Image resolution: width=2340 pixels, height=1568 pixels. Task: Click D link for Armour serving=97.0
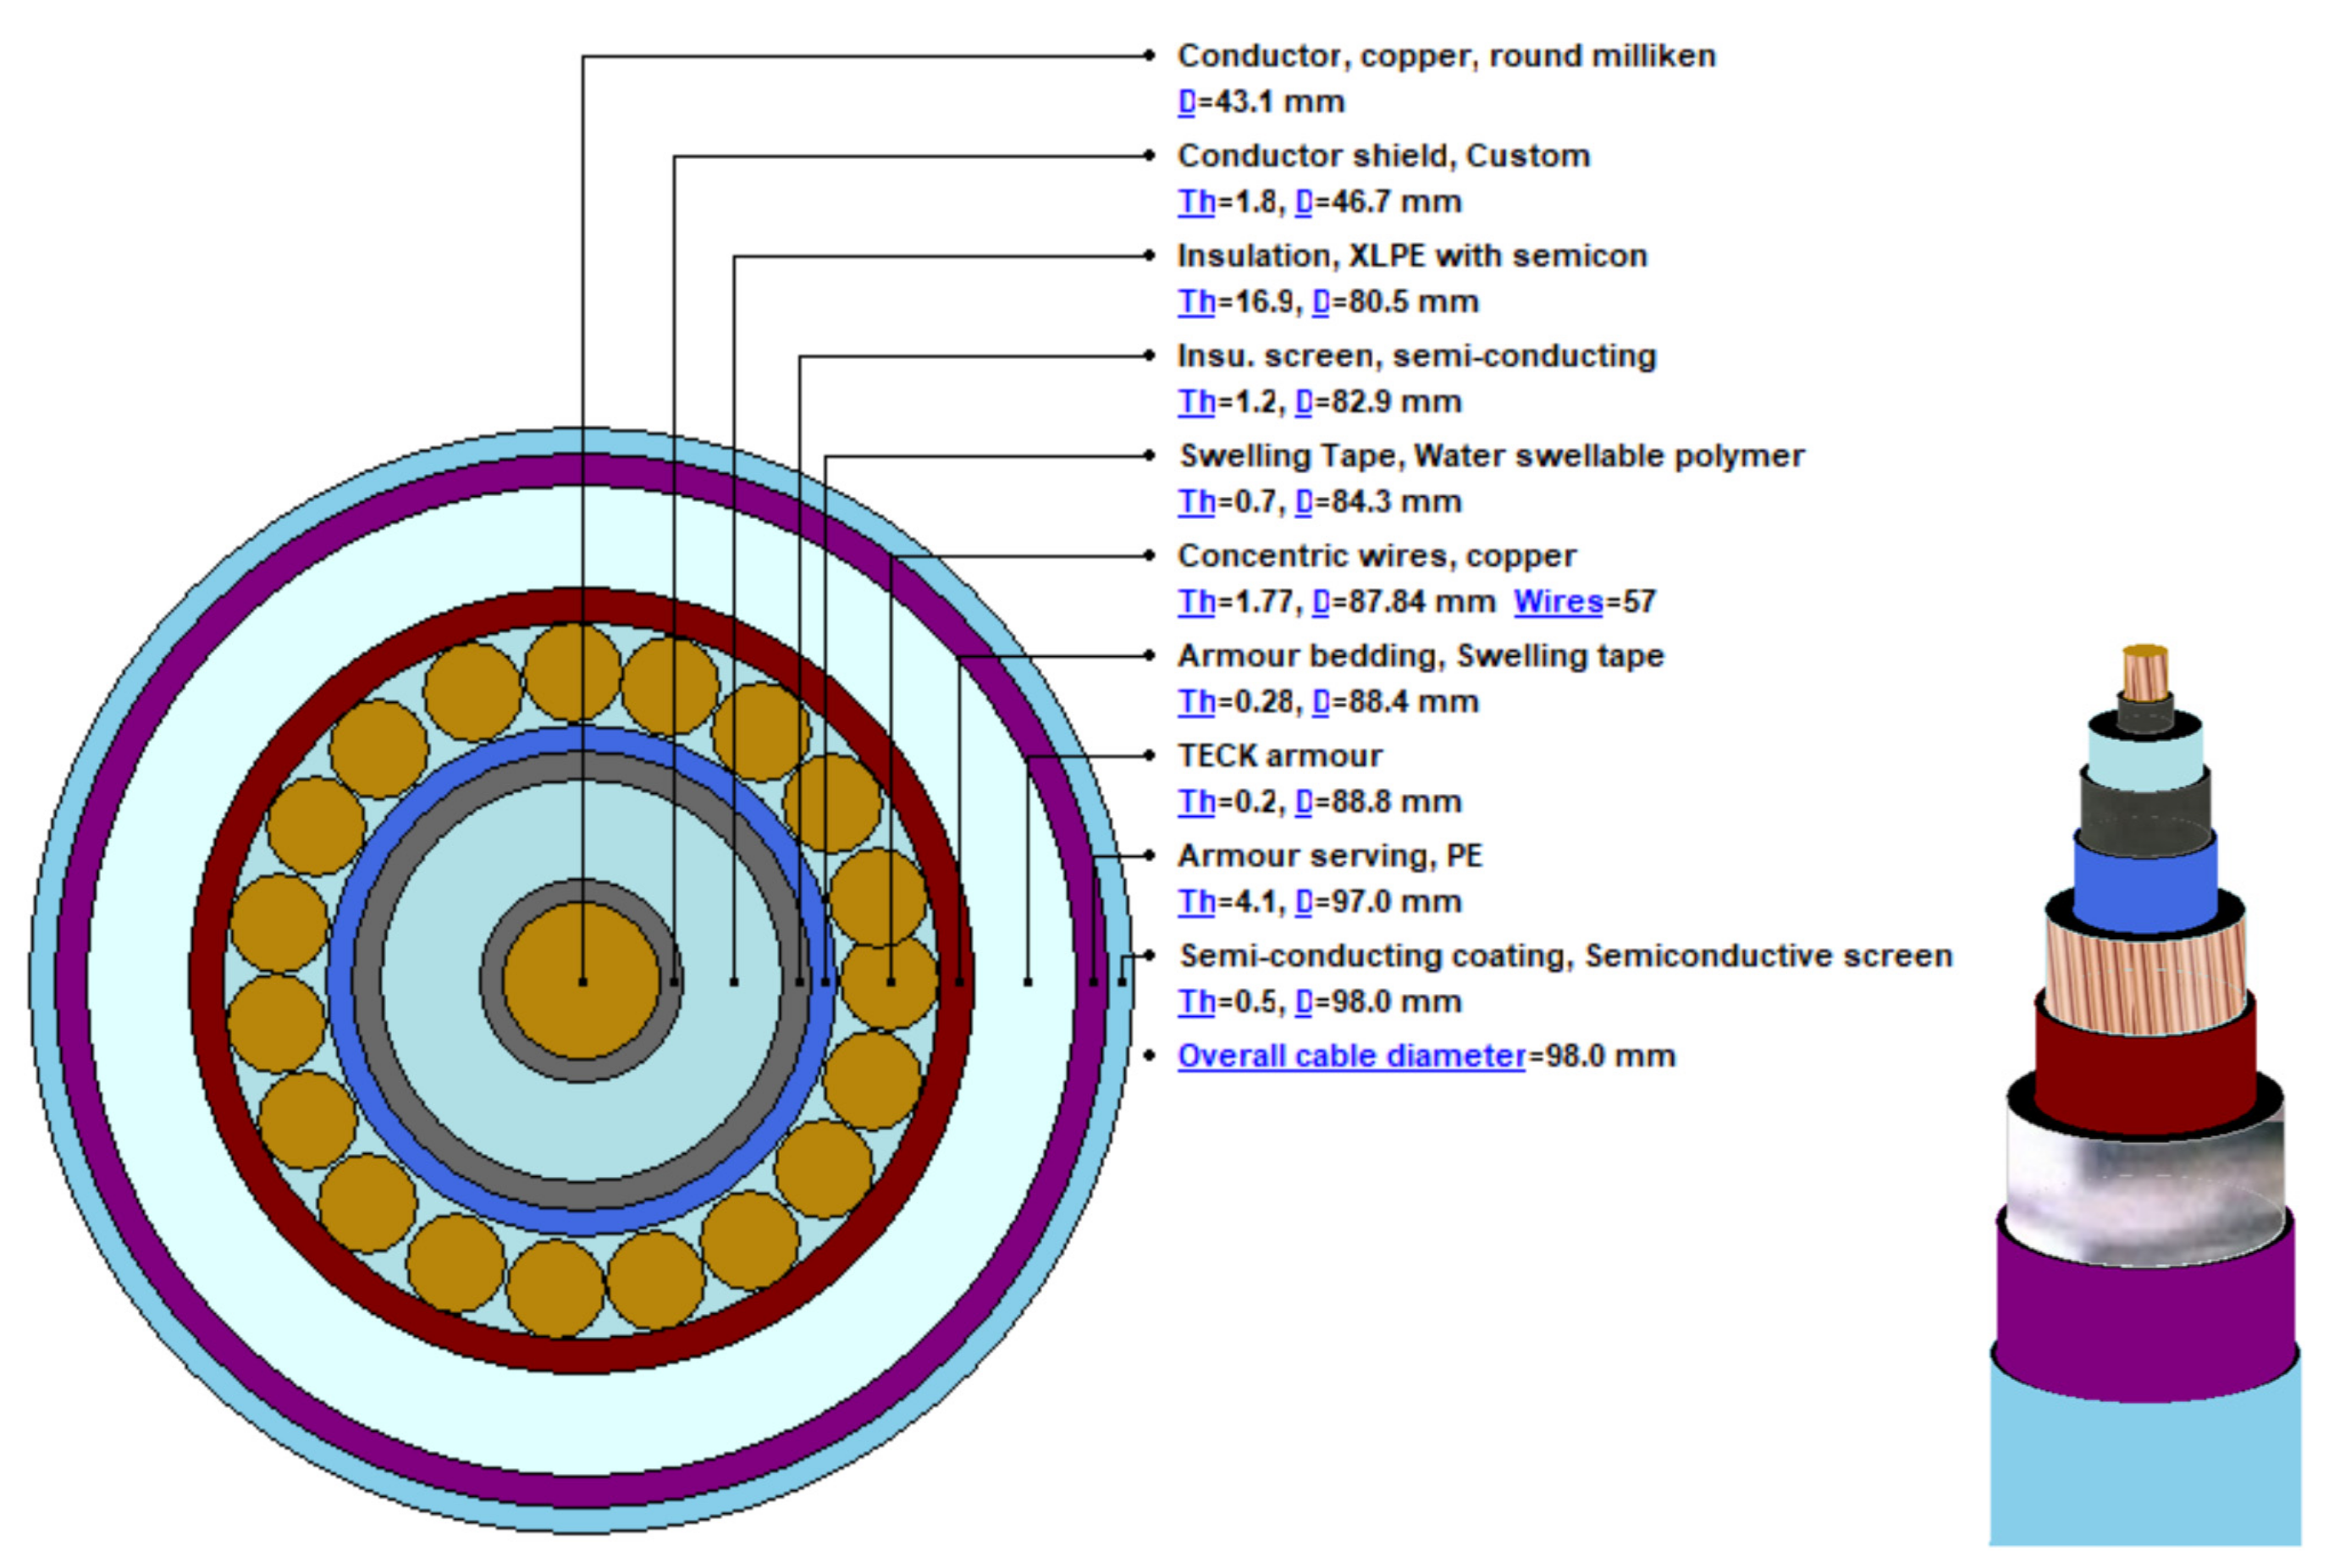click(1303, 902)
